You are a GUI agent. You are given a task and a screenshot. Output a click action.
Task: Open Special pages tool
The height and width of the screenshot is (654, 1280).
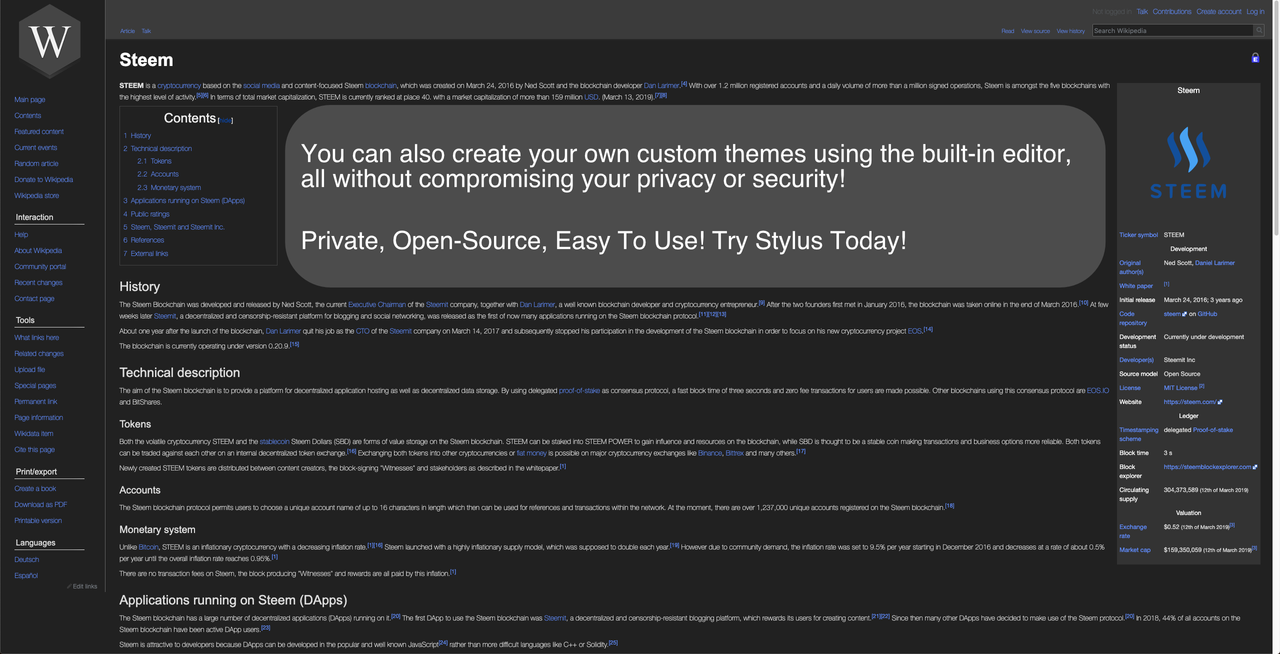(x=35, y=386)
